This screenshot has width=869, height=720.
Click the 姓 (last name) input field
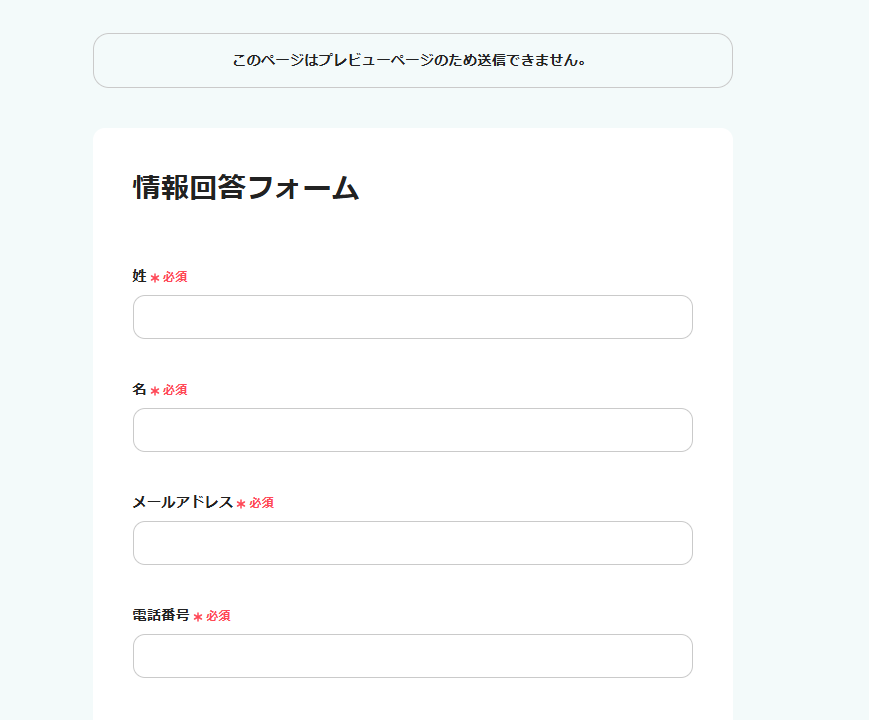coord(412,317)
